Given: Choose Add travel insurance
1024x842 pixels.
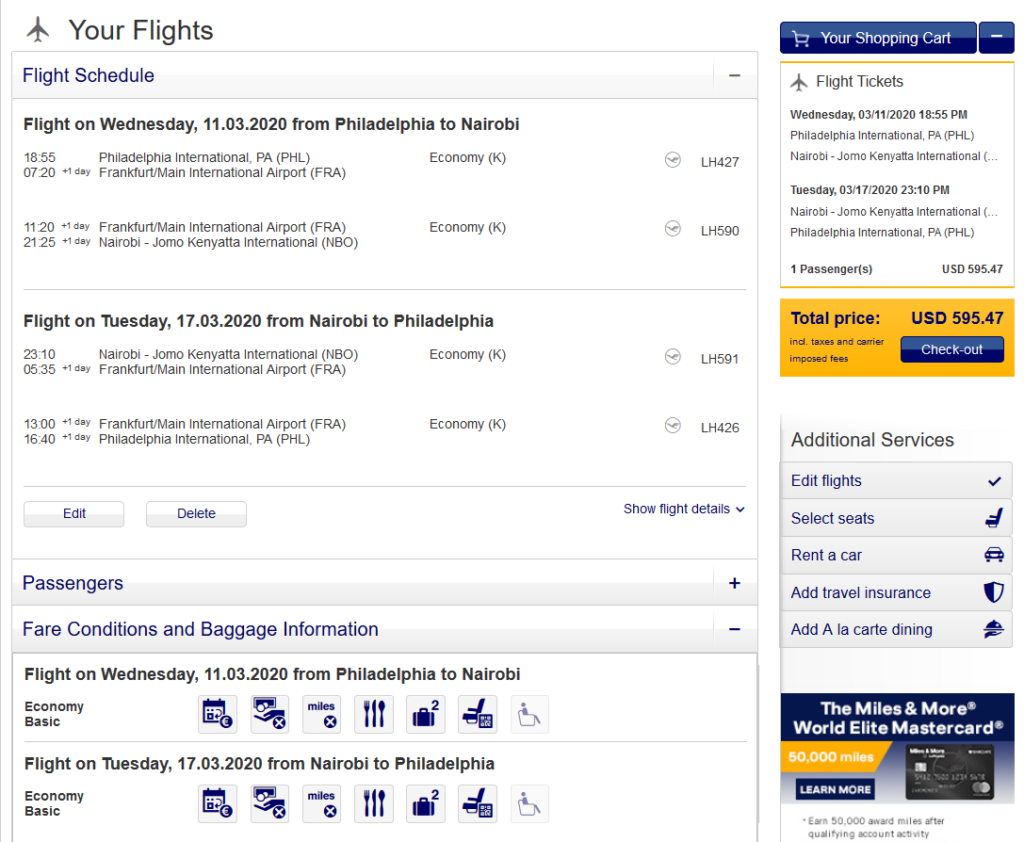Looking at the screenshot, I should [x=896, y=592].
